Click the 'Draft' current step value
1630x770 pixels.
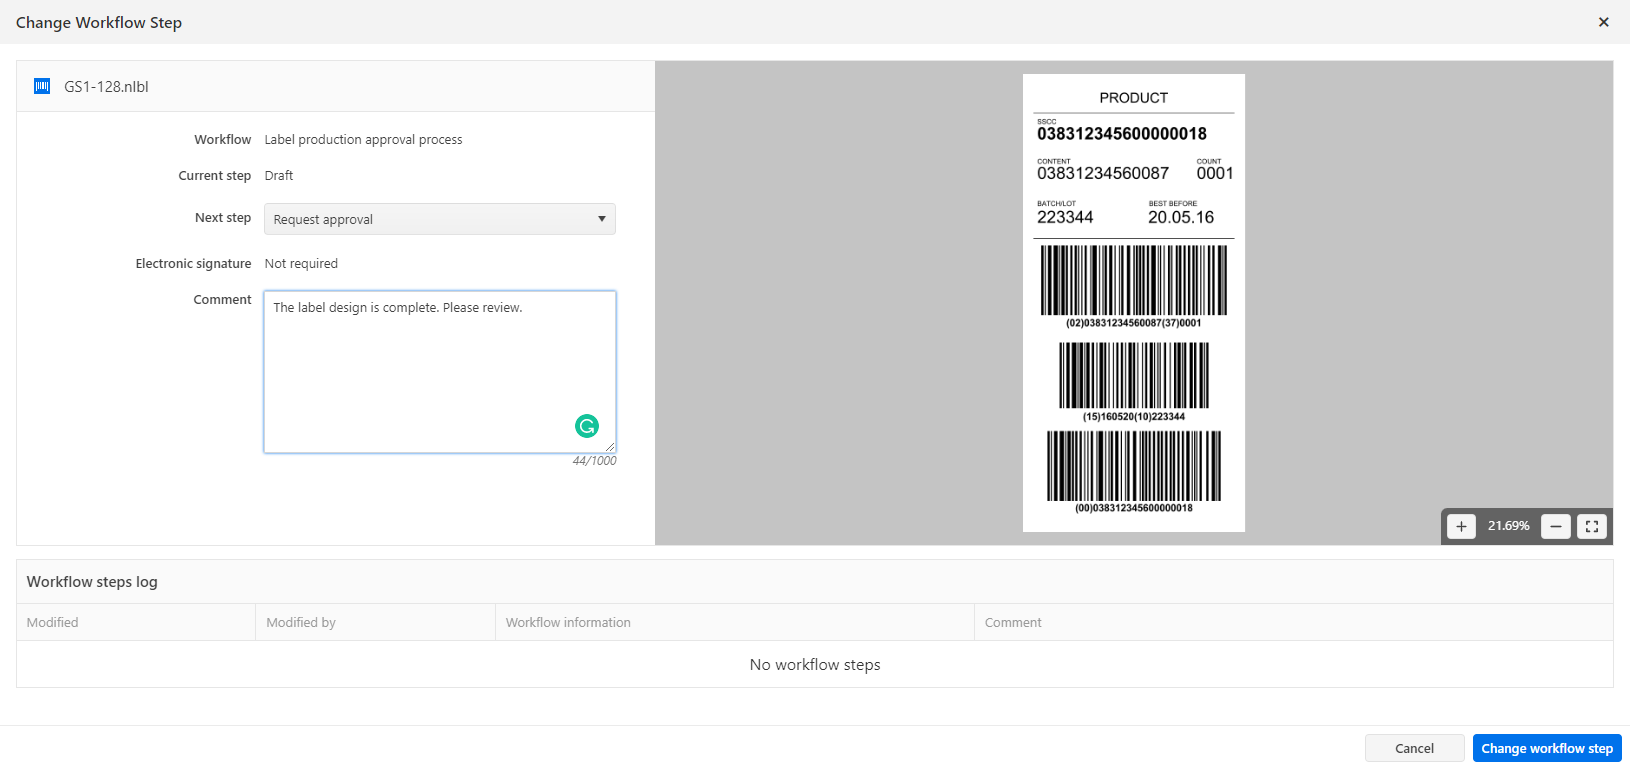279,176
